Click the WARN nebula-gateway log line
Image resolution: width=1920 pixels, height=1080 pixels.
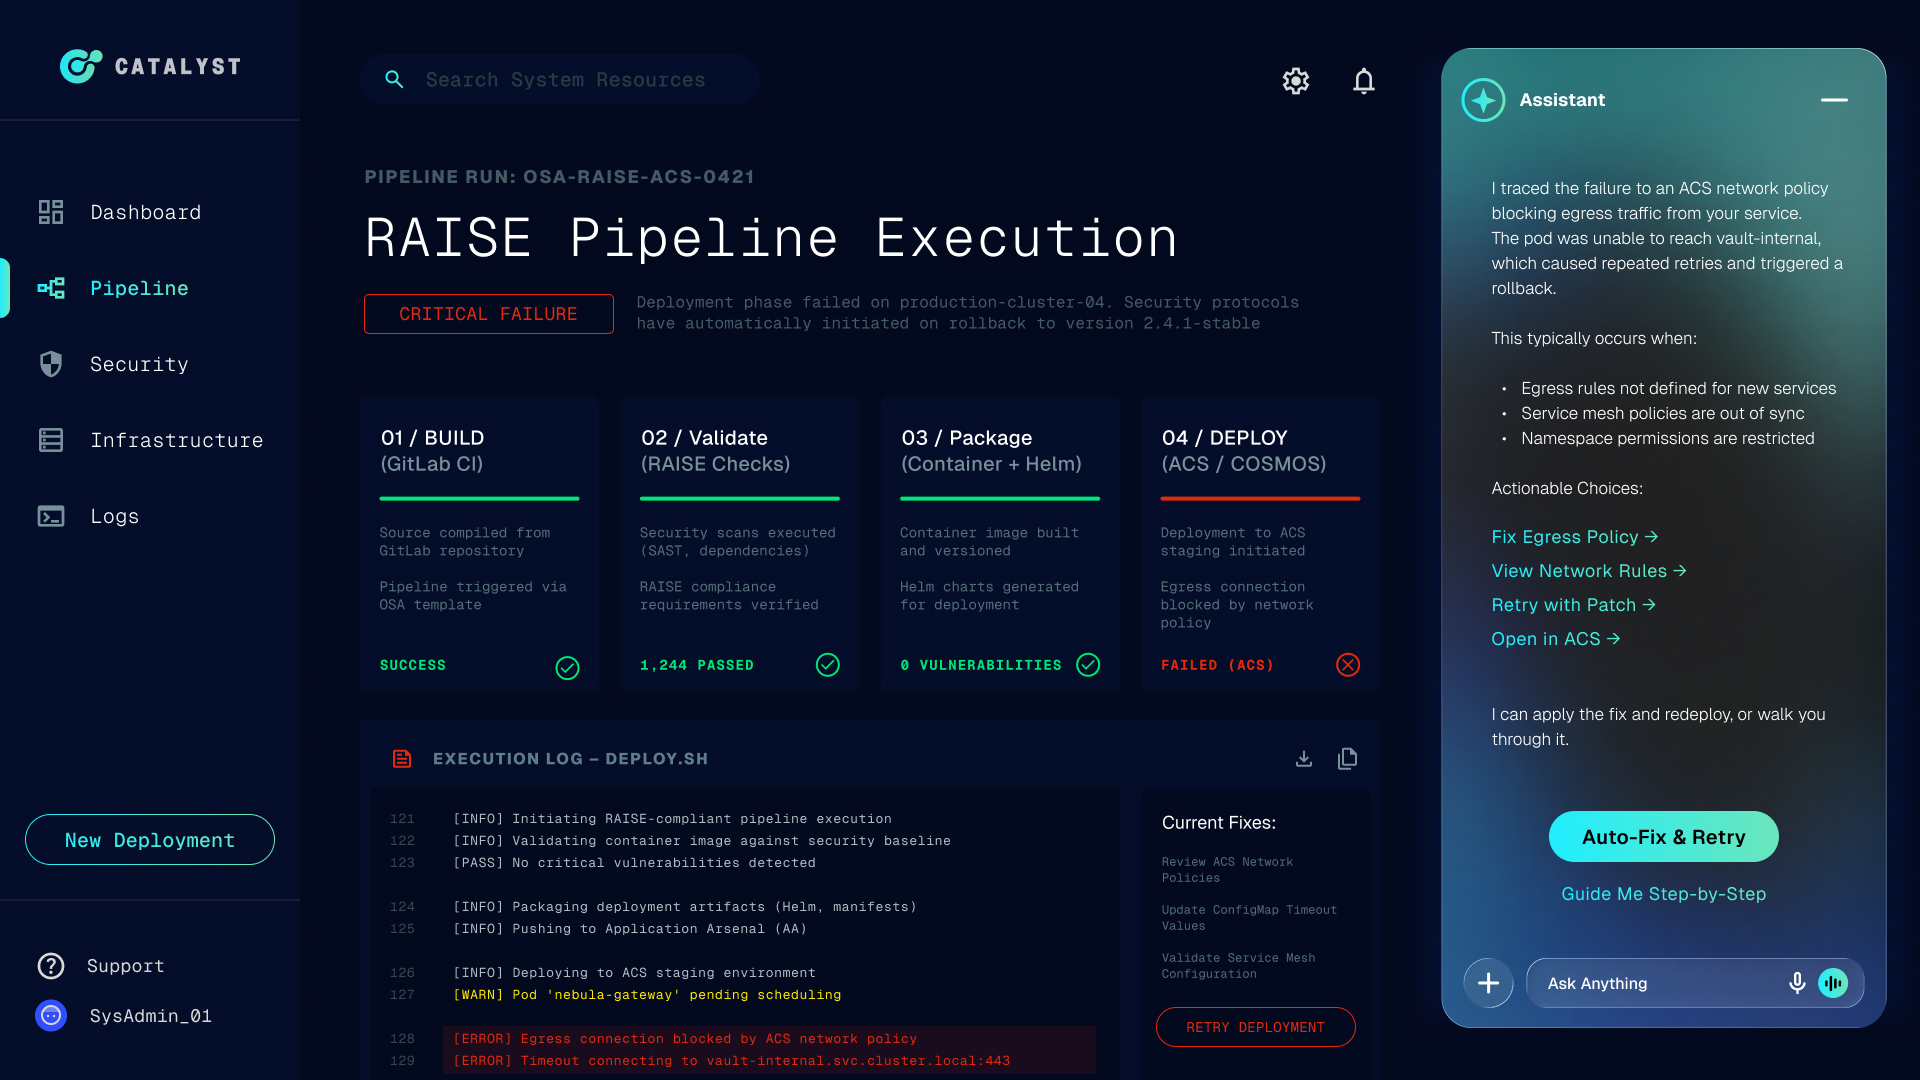point(647,995)
